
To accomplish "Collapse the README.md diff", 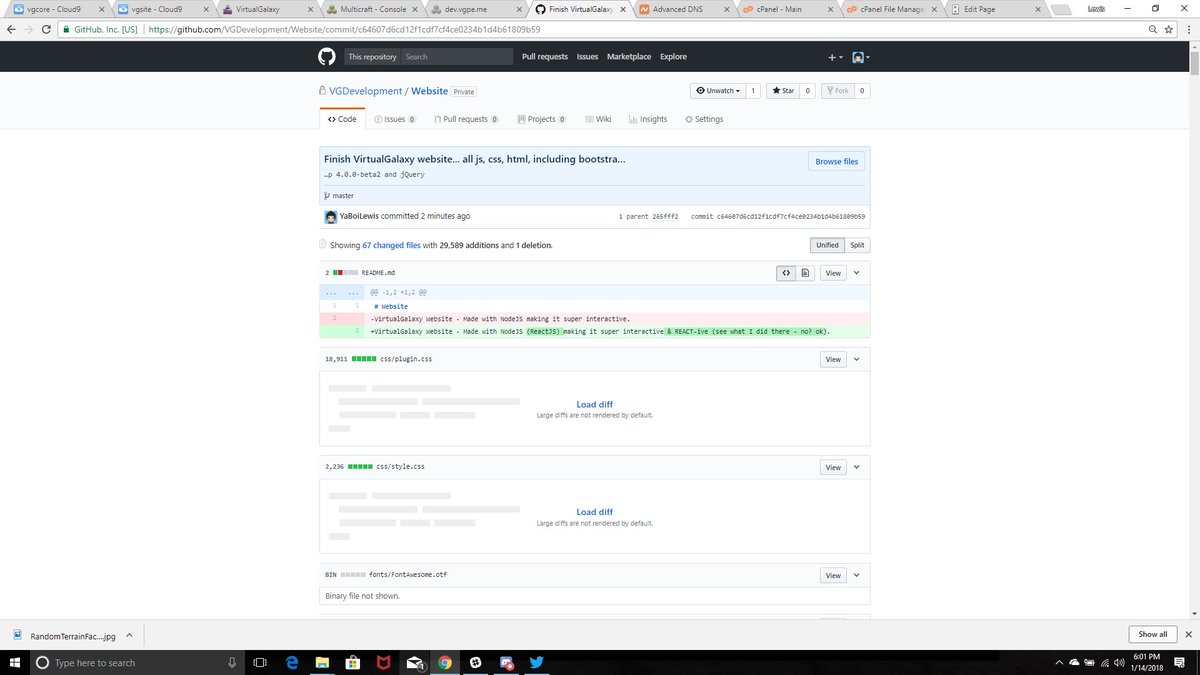I will pyautogui.click(x=857, y=273).
